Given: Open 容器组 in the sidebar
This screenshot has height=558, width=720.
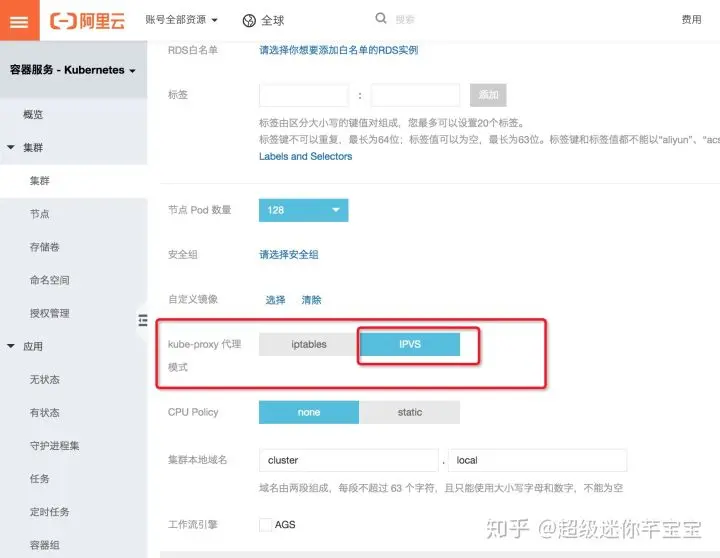Looking at the screenshot, I should click(x=45, y=545).
